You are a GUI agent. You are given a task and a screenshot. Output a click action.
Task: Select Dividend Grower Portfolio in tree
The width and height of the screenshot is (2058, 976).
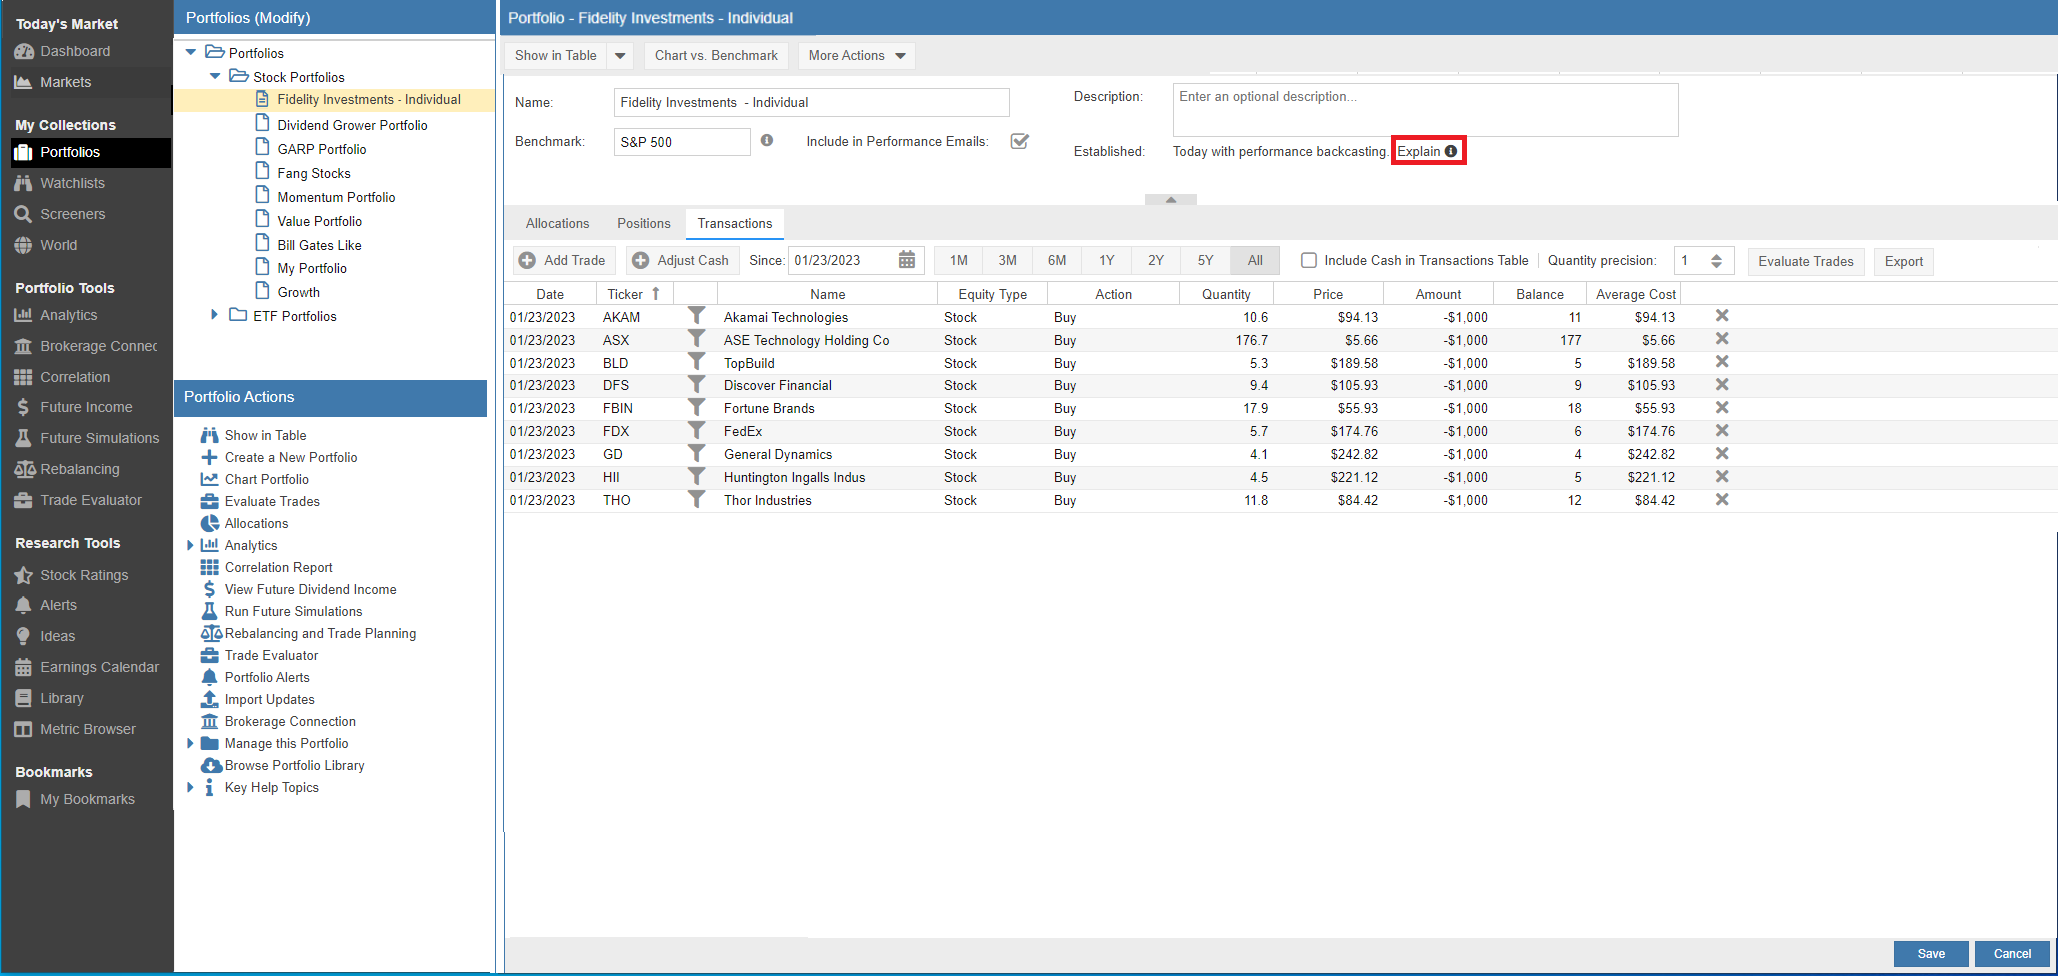pos(352,125)
